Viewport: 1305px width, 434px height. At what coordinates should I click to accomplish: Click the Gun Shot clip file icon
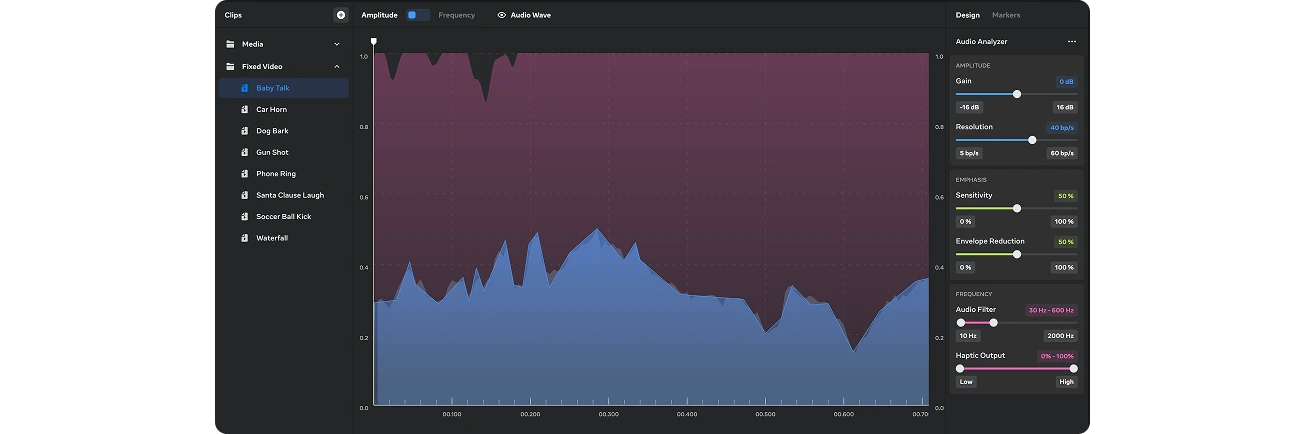[x=245, y=152]
